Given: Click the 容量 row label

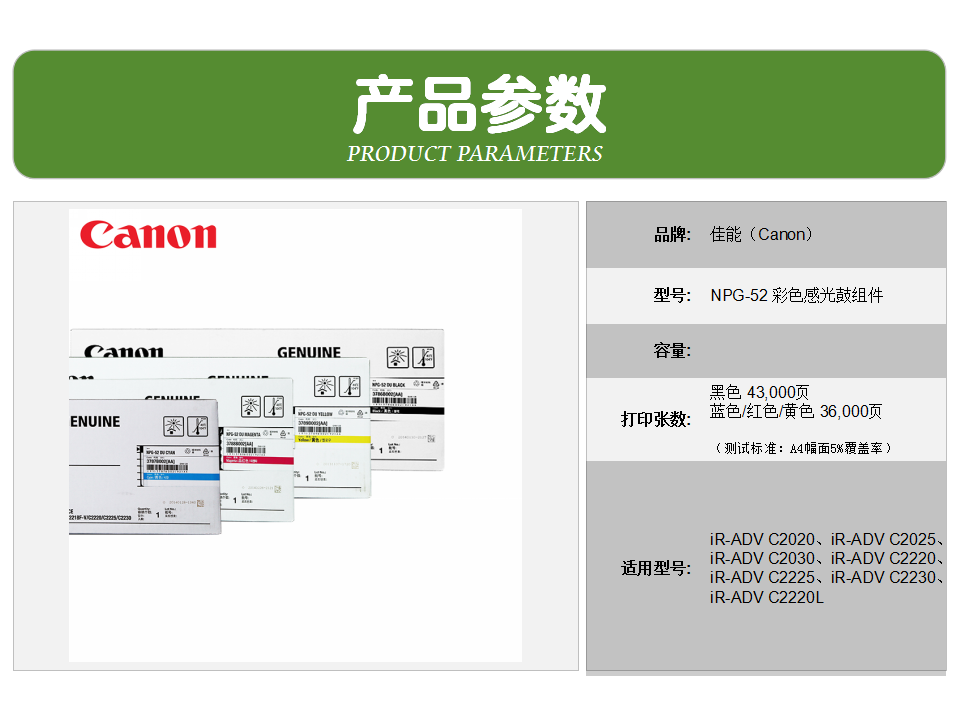Looking at the screenshot, I should 671,351.
